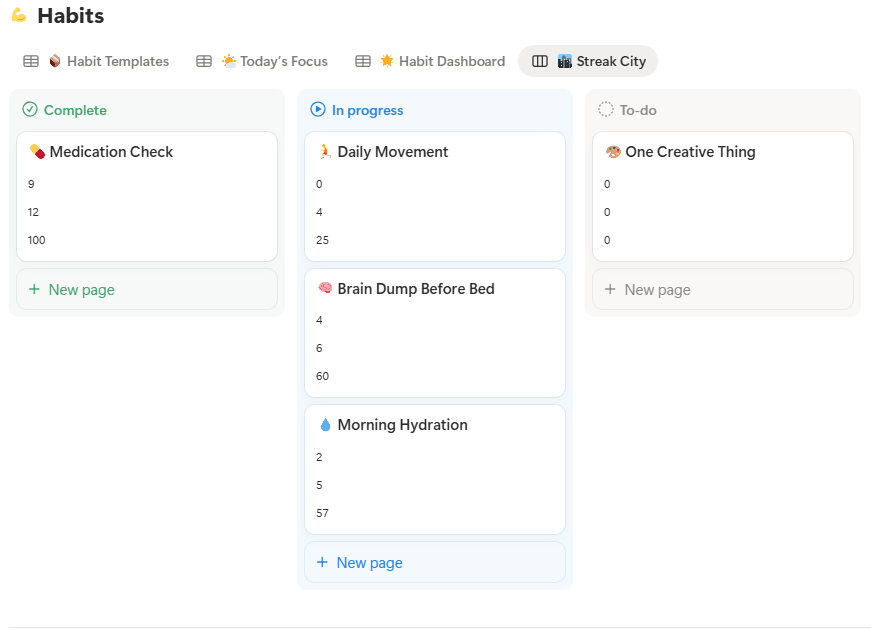The height and width of the screenshot is (629, 871).
Task: Open the Medication Check card title
Action: coord(111,152)
